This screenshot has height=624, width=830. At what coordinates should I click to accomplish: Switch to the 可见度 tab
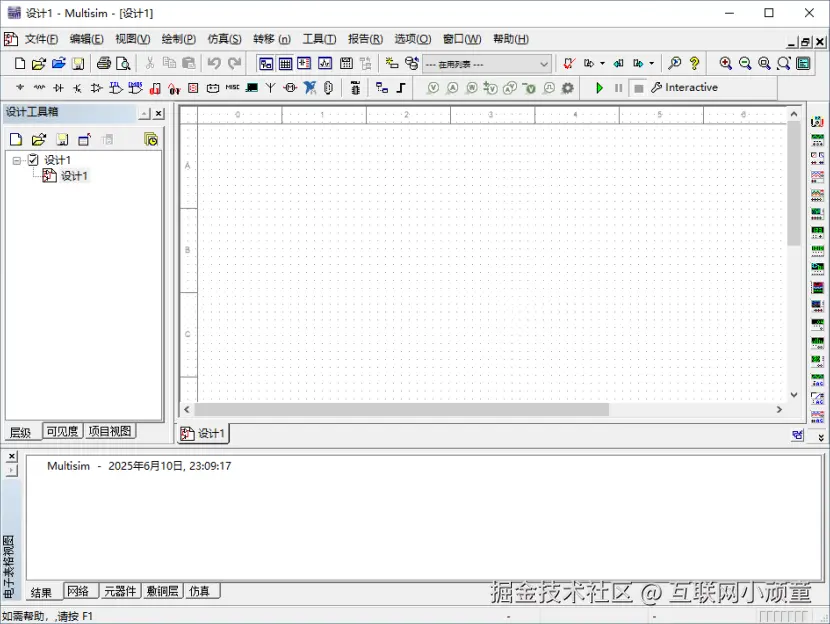pos(62,431)
